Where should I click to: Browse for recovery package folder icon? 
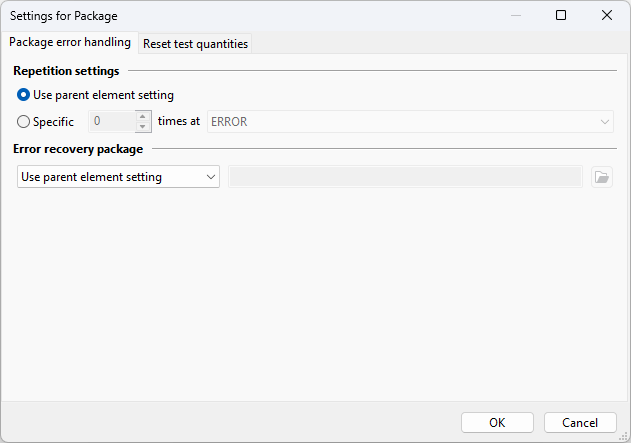point(602,177)
